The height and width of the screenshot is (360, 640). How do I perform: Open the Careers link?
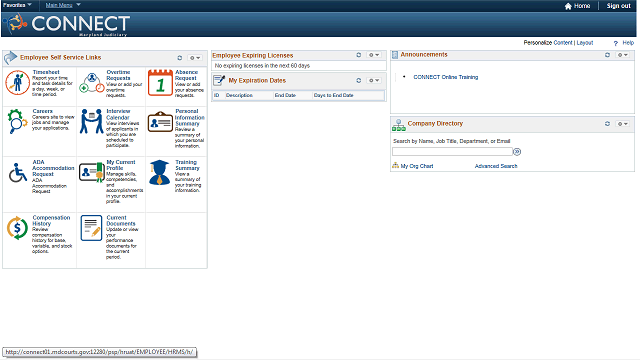coord(42,111)
